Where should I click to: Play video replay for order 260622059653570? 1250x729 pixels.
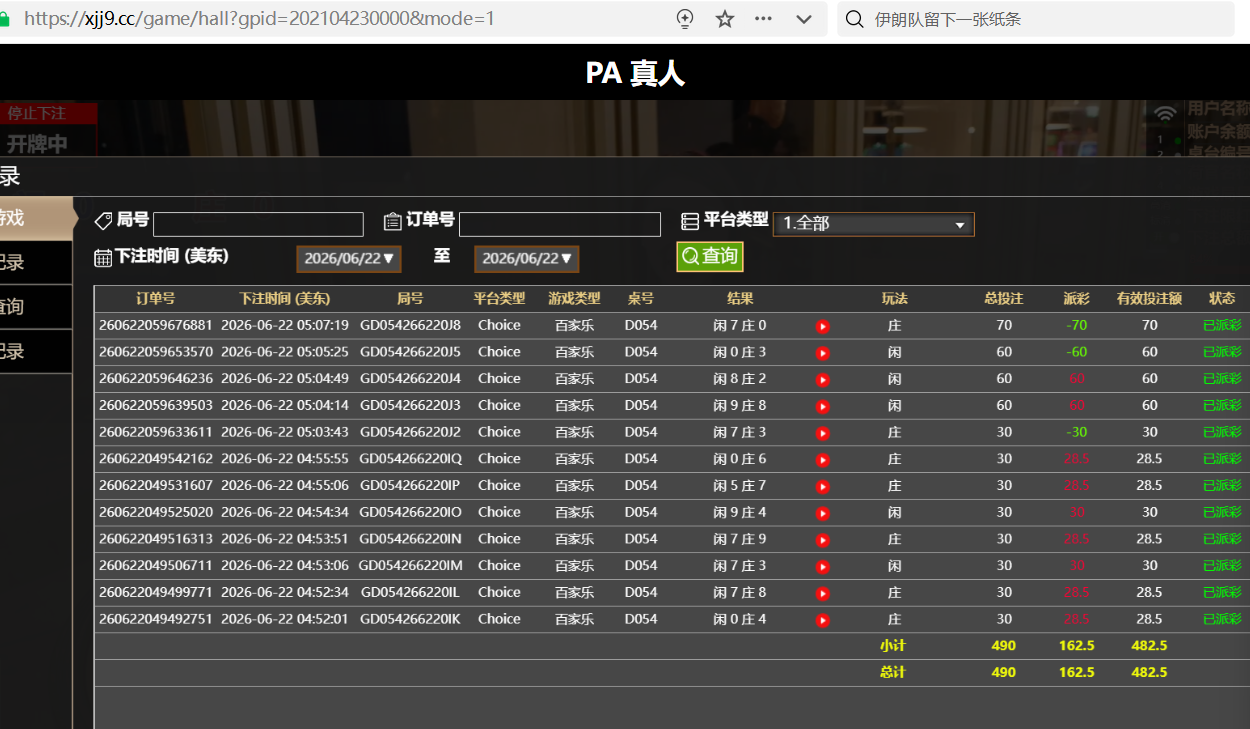822,353
